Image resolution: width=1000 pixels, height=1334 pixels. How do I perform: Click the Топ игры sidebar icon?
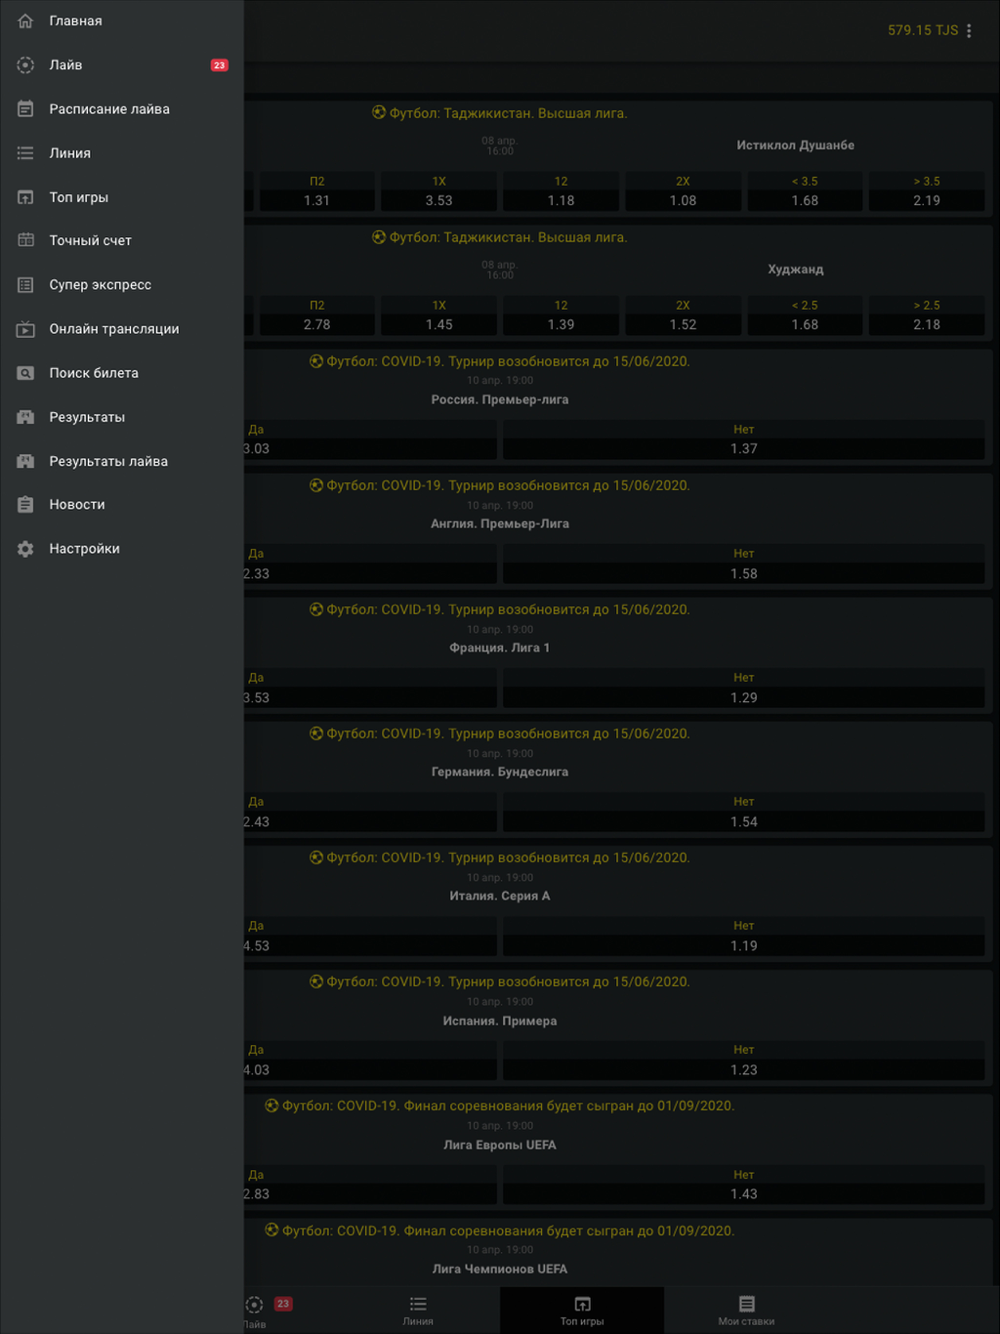(26, 197)
